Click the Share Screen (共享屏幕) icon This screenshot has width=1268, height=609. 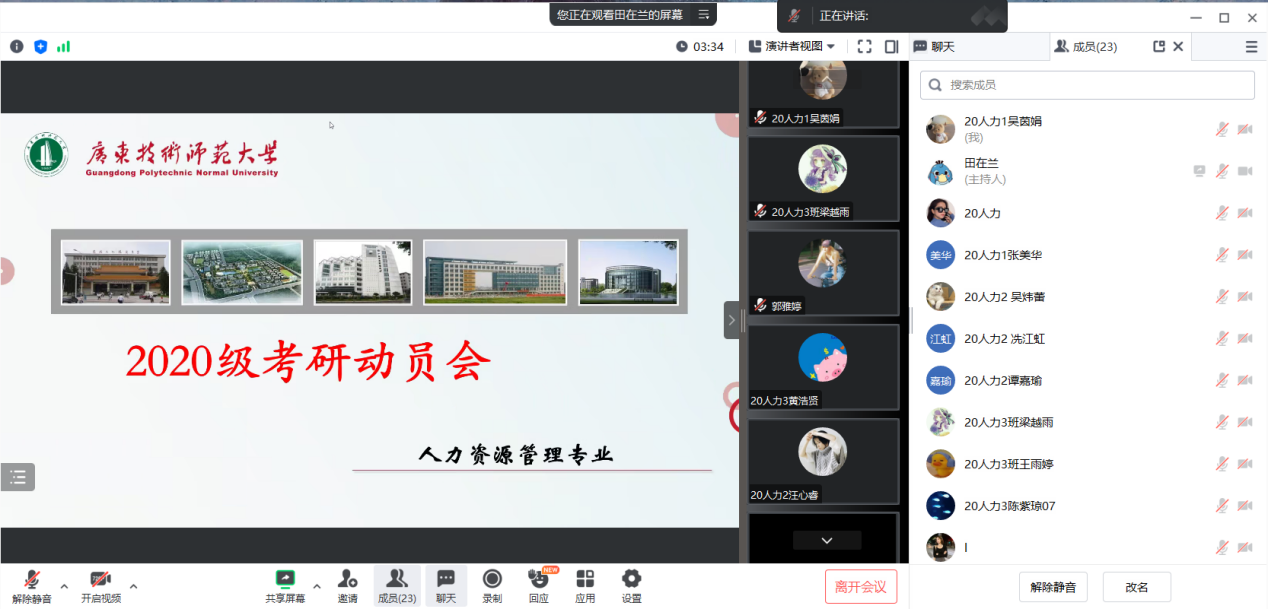coord(285,580)
